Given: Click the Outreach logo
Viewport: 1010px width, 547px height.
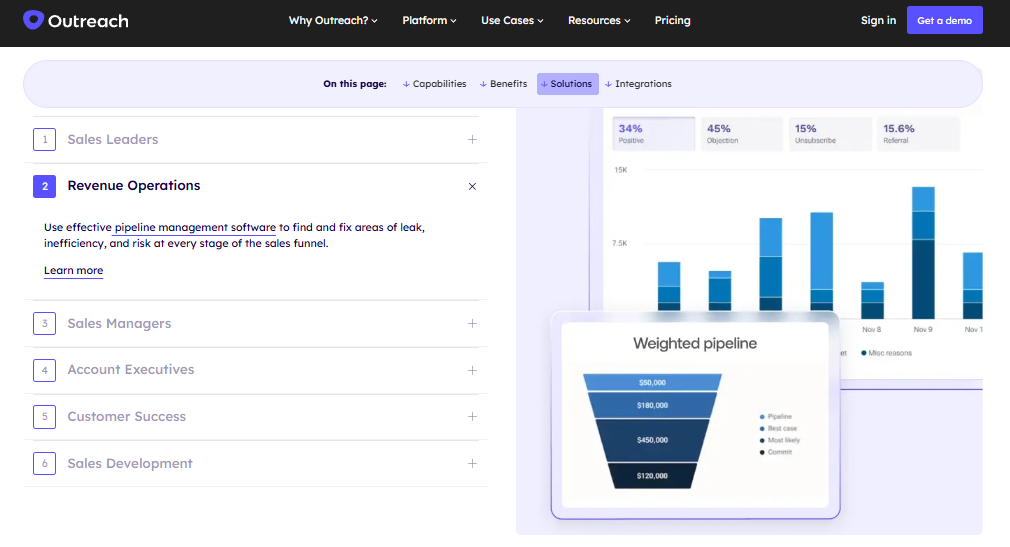Looking at the screenshot, I should coord(76,21).
